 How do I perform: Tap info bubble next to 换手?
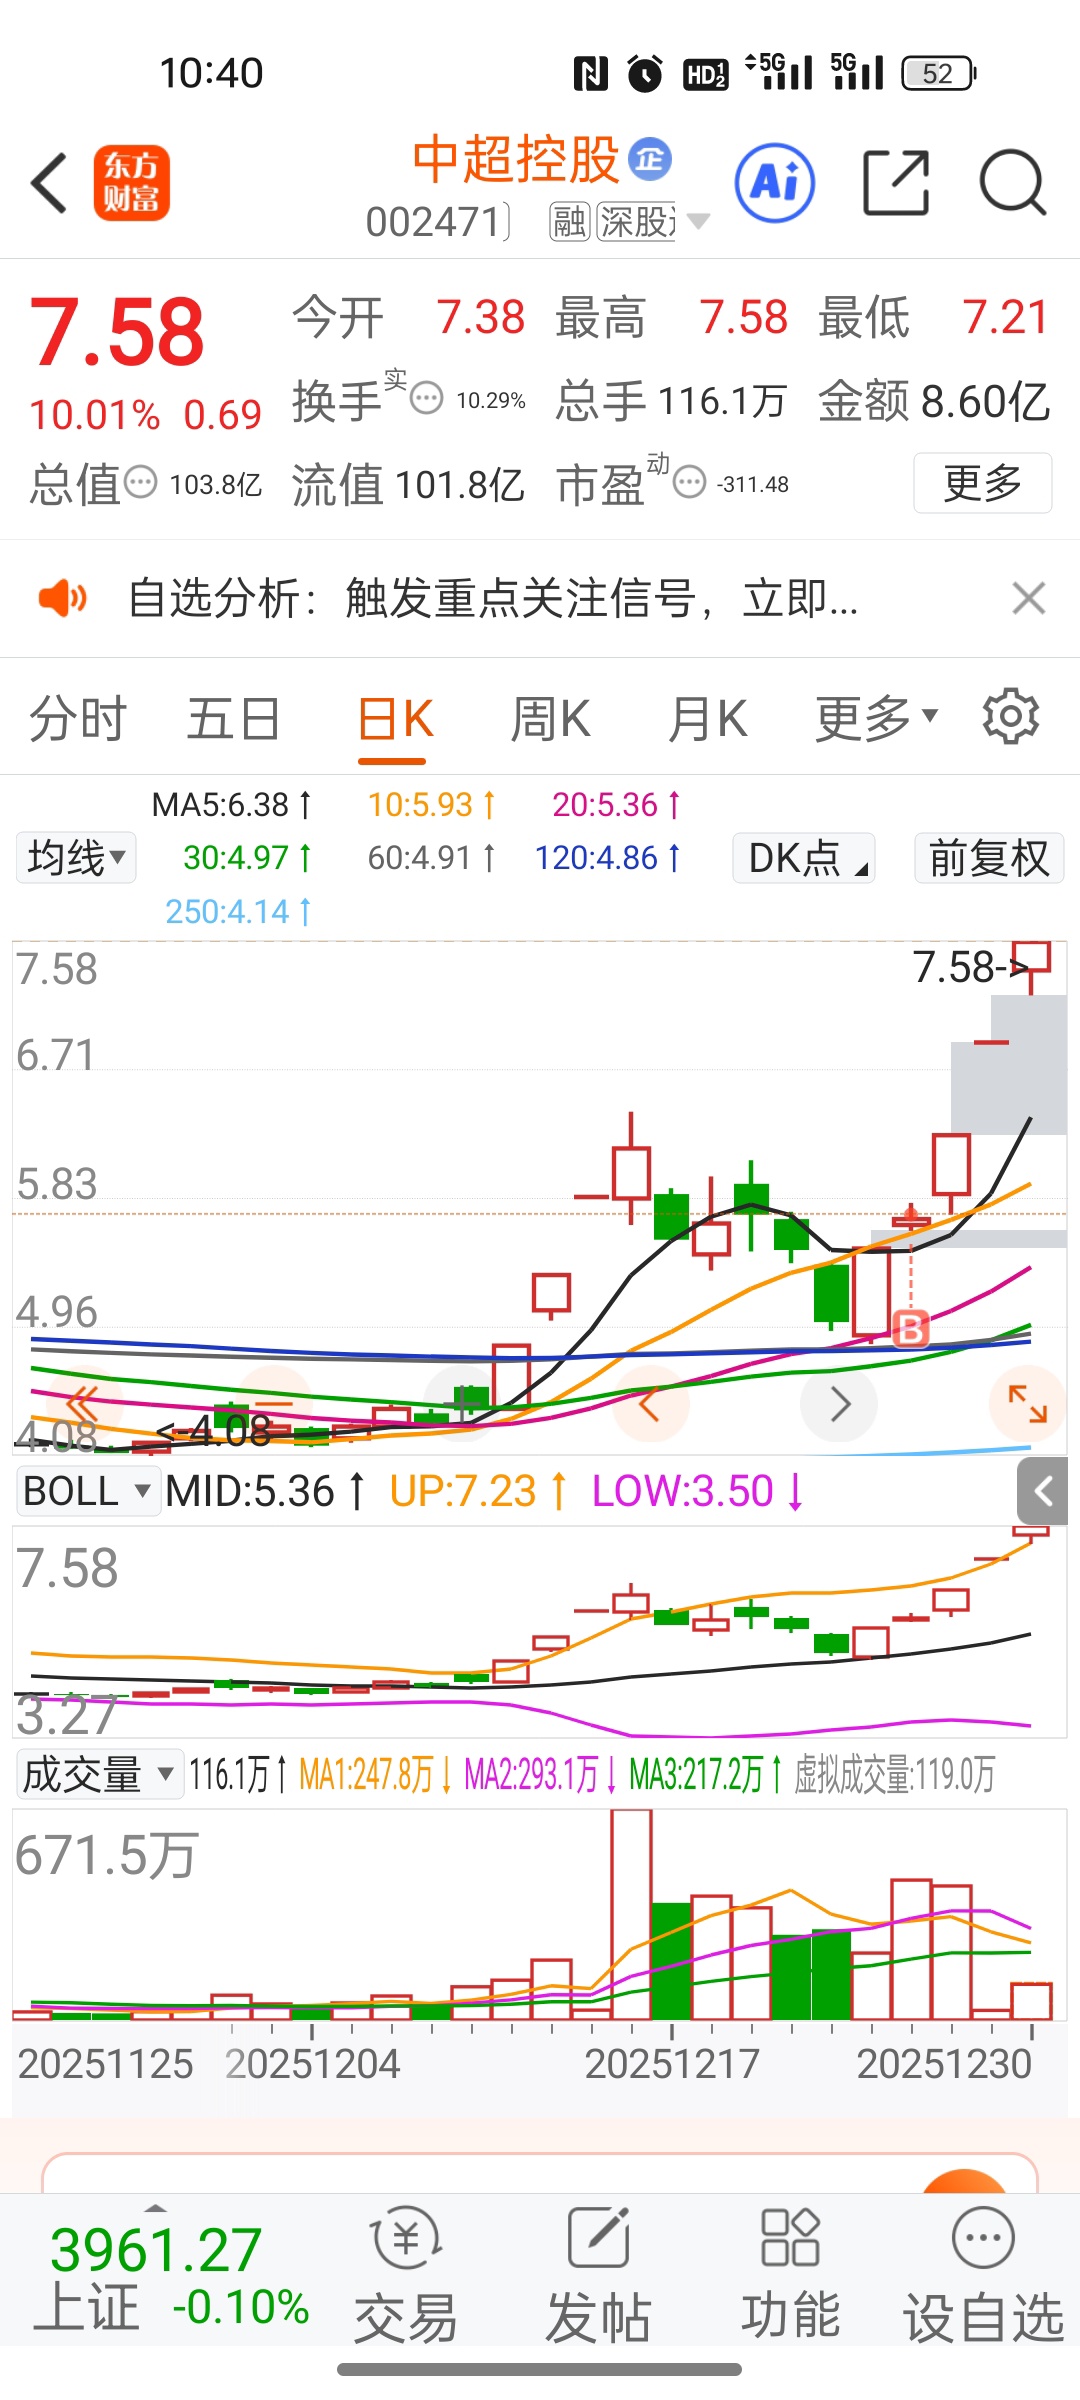coord(427,398)
